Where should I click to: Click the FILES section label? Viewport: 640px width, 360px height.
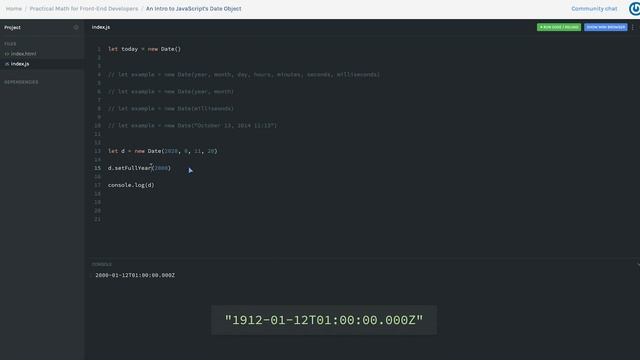(x=10, y=44)
